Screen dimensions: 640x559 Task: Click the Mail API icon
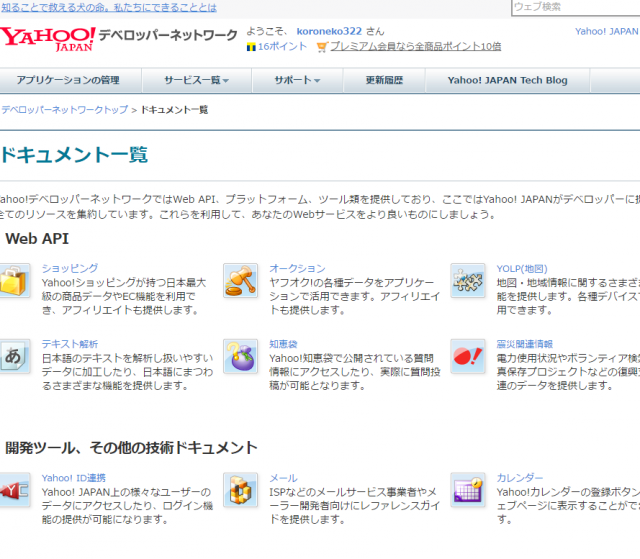pyautogui.click(x=240, y=490)
